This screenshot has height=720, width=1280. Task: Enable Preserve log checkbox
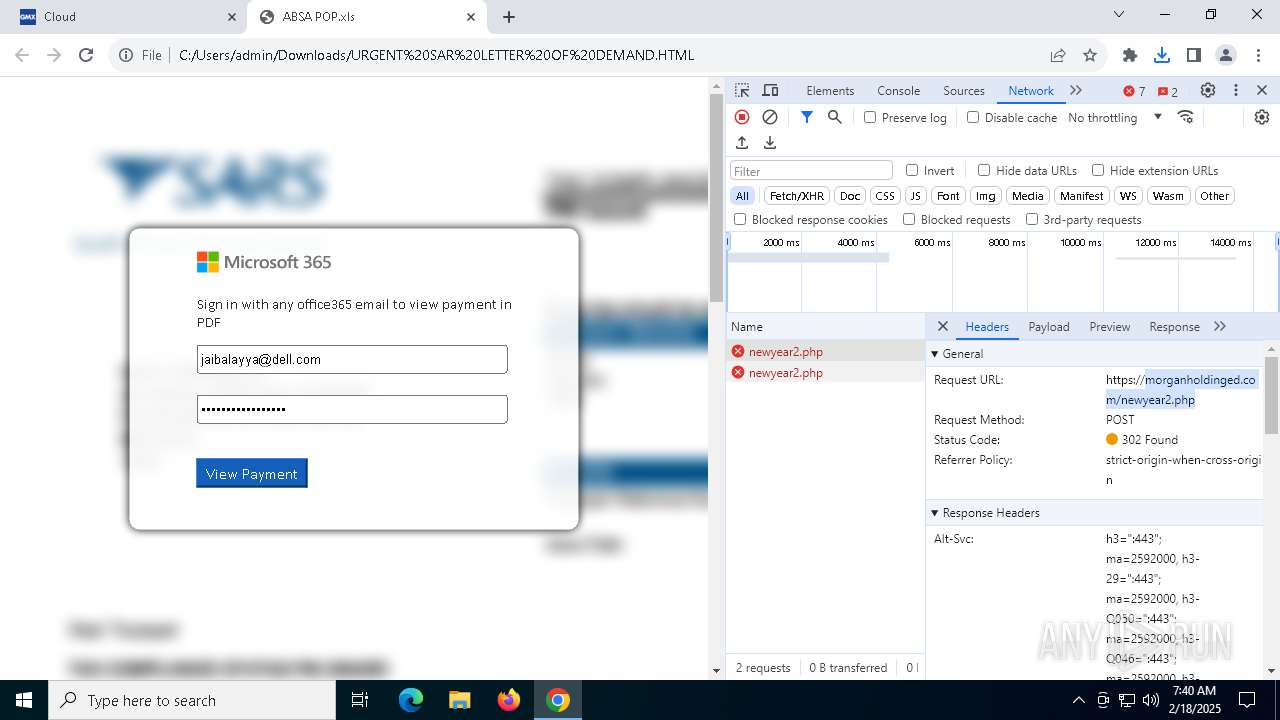pos(870,117)
